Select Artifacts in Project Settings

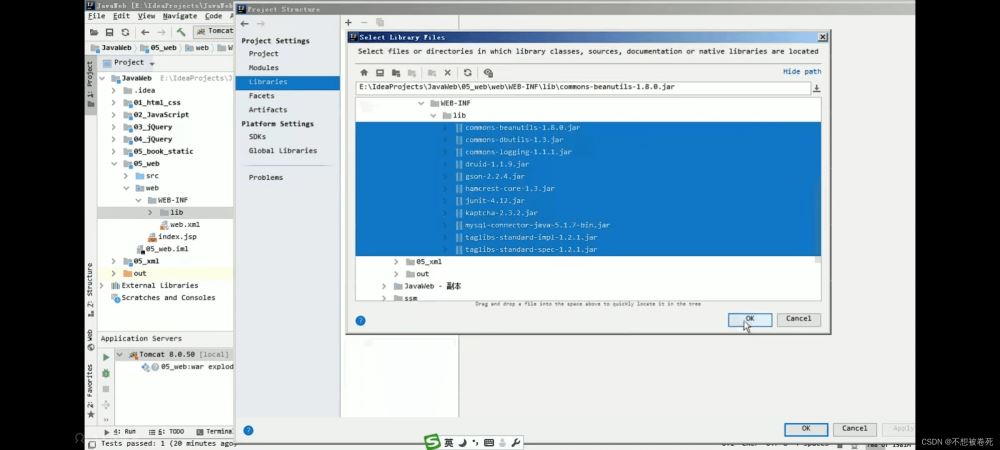[268, 110]
